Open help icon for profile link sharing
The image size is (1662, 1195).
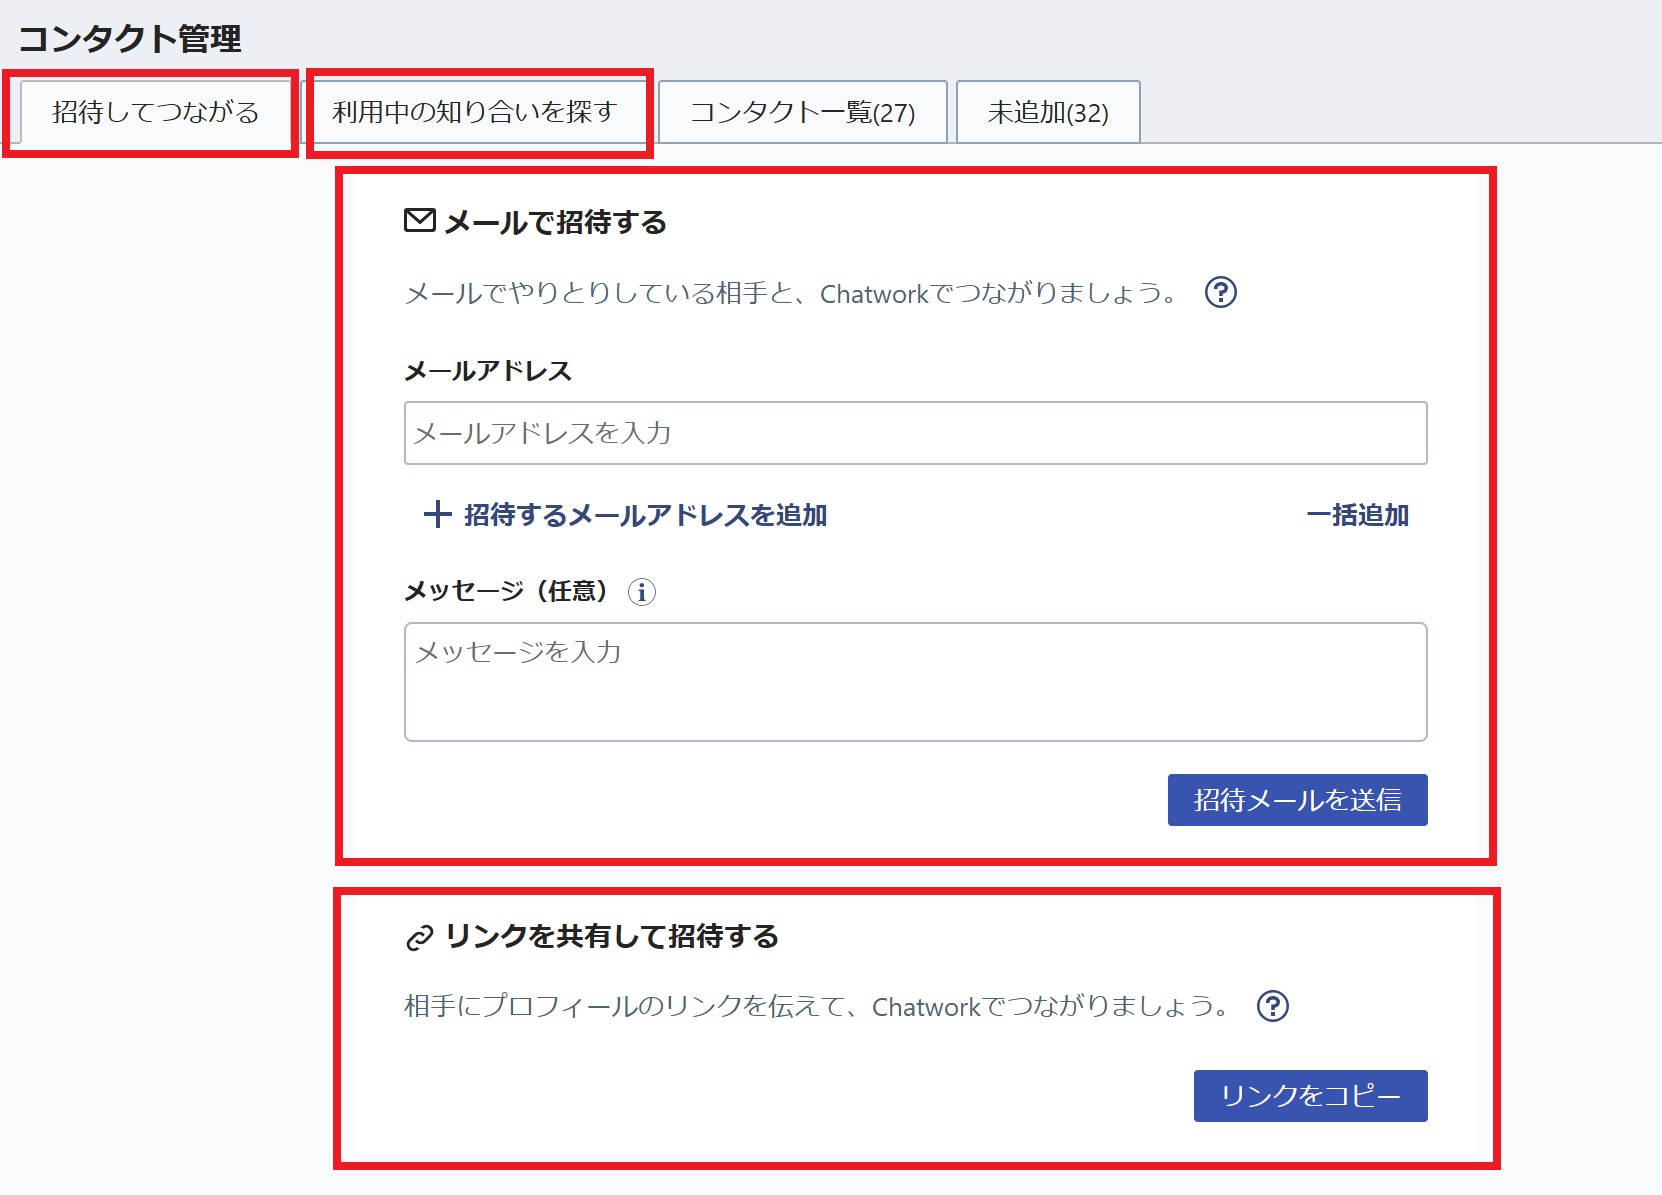1272,1006
